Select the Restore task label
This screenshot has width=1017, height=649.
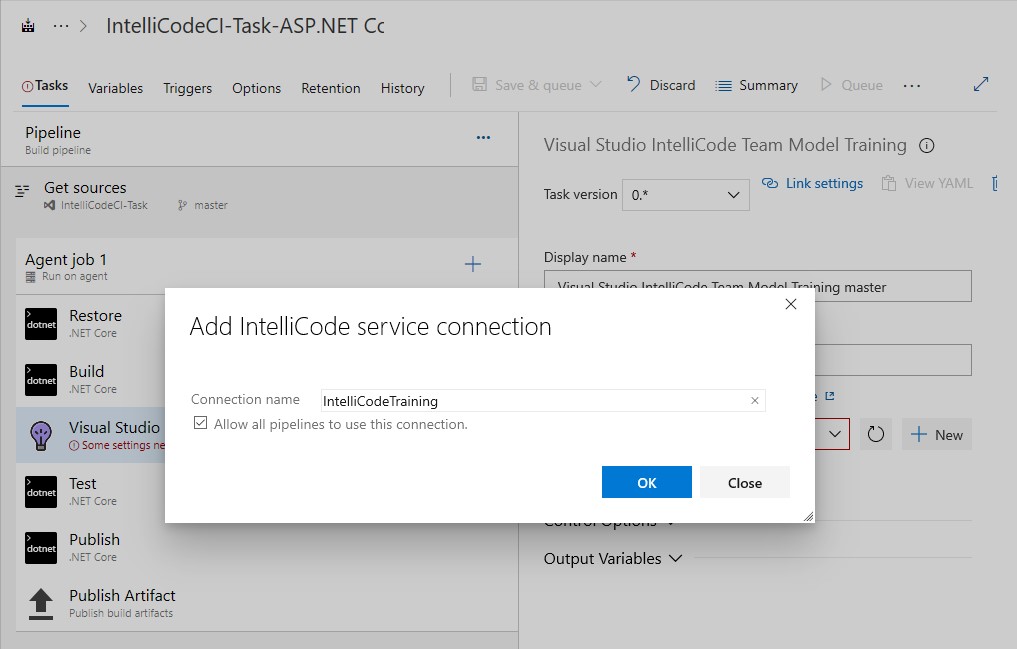95,316
